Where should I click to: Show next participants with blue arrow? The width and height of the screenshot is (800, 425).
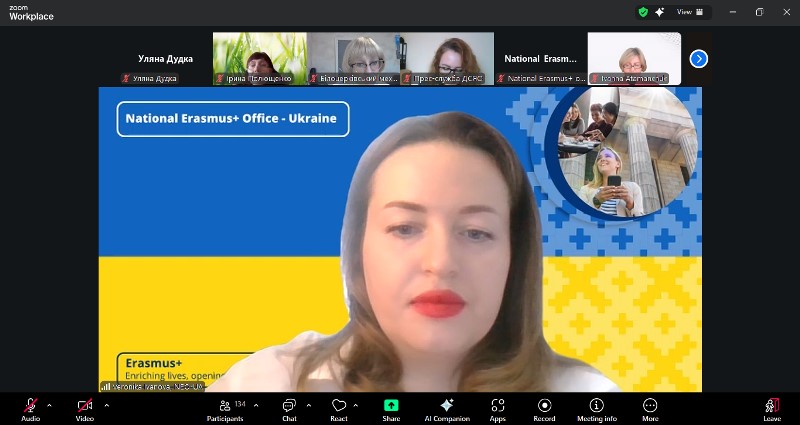tap(699, 58)
